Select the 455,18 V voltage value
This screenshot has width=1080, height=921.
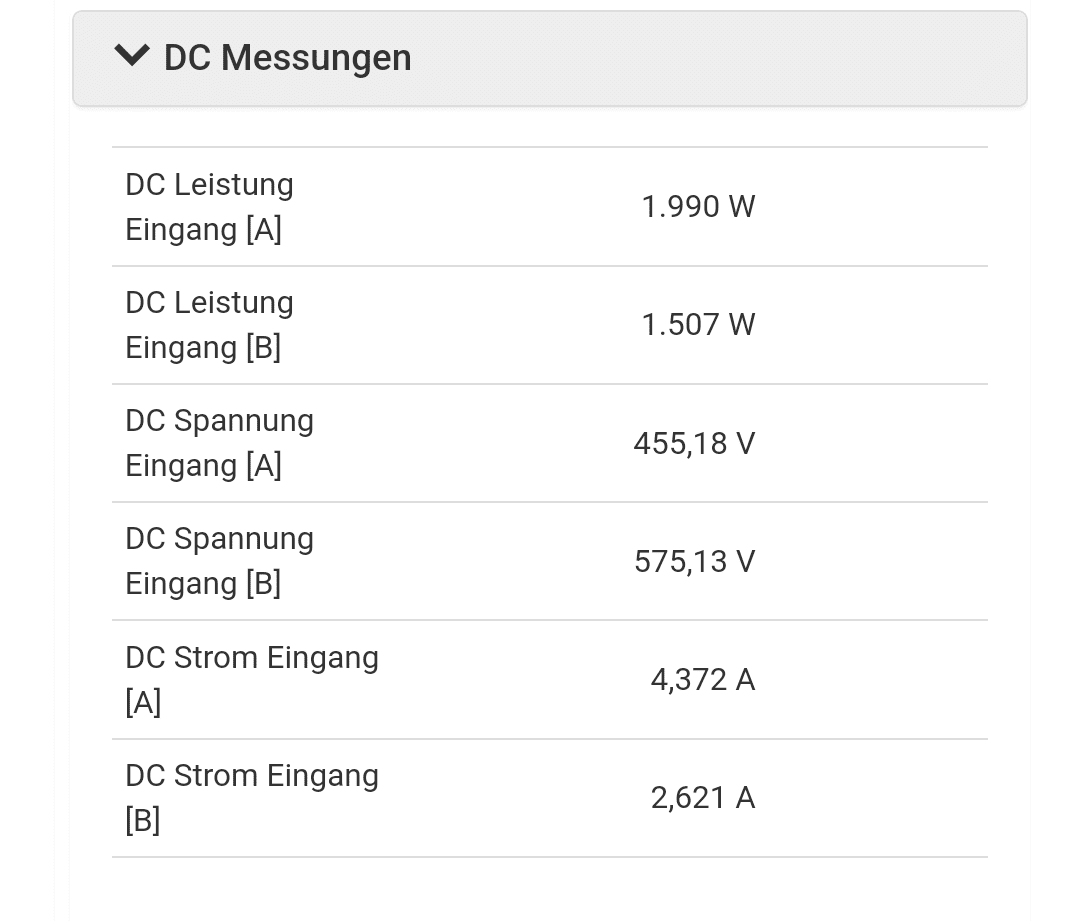pyautogui.click(x=694, y=444)
